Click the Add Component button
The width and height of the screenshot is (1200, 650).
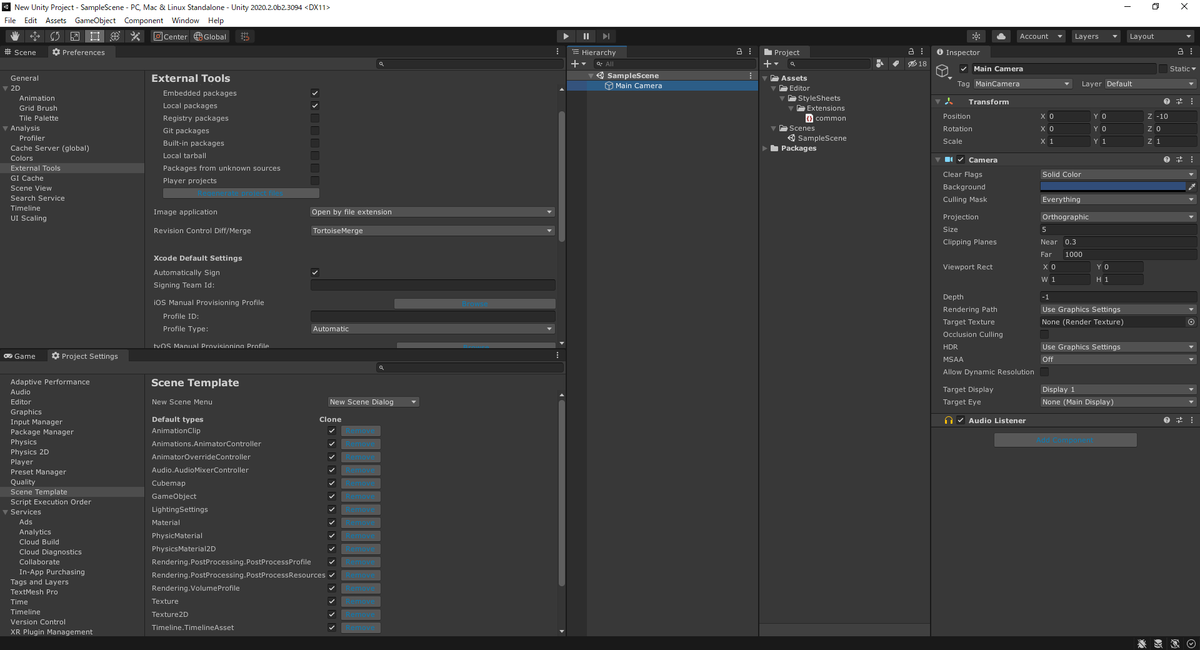(x=1065, y=440)
